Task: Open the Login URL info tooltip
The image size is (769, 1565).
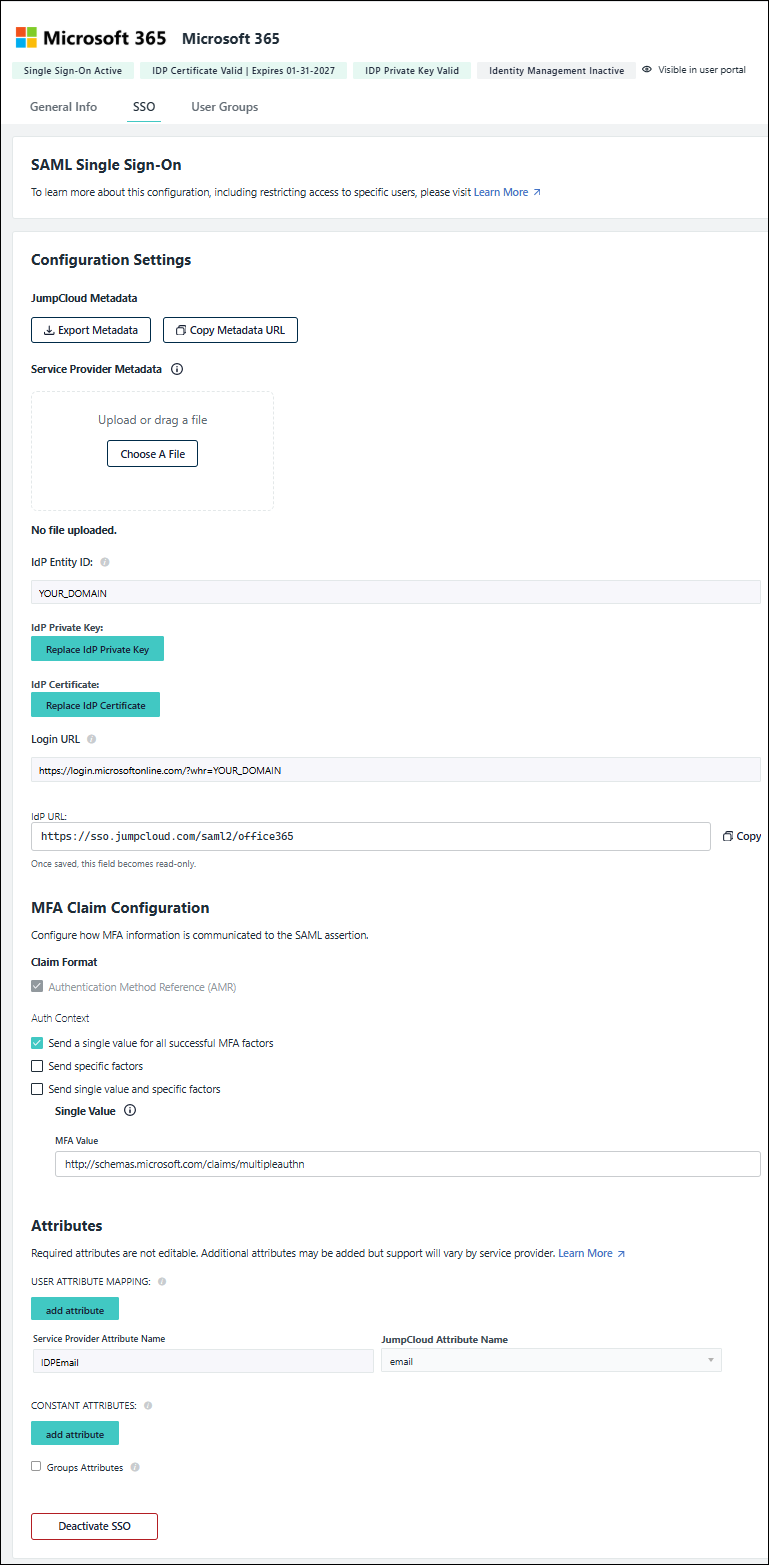Action: (89, 738)
